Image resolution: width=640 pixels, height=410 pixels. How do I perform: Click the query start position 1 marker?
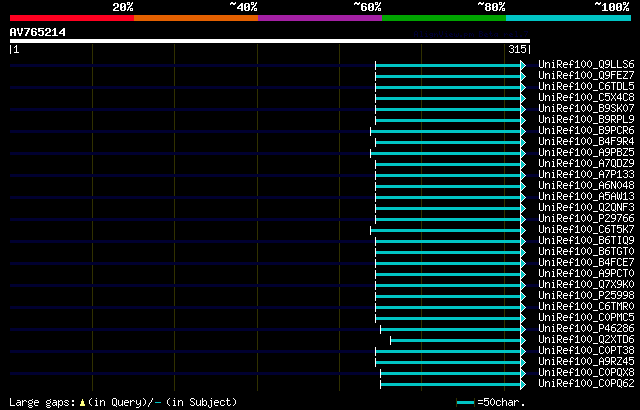[14, 49]
